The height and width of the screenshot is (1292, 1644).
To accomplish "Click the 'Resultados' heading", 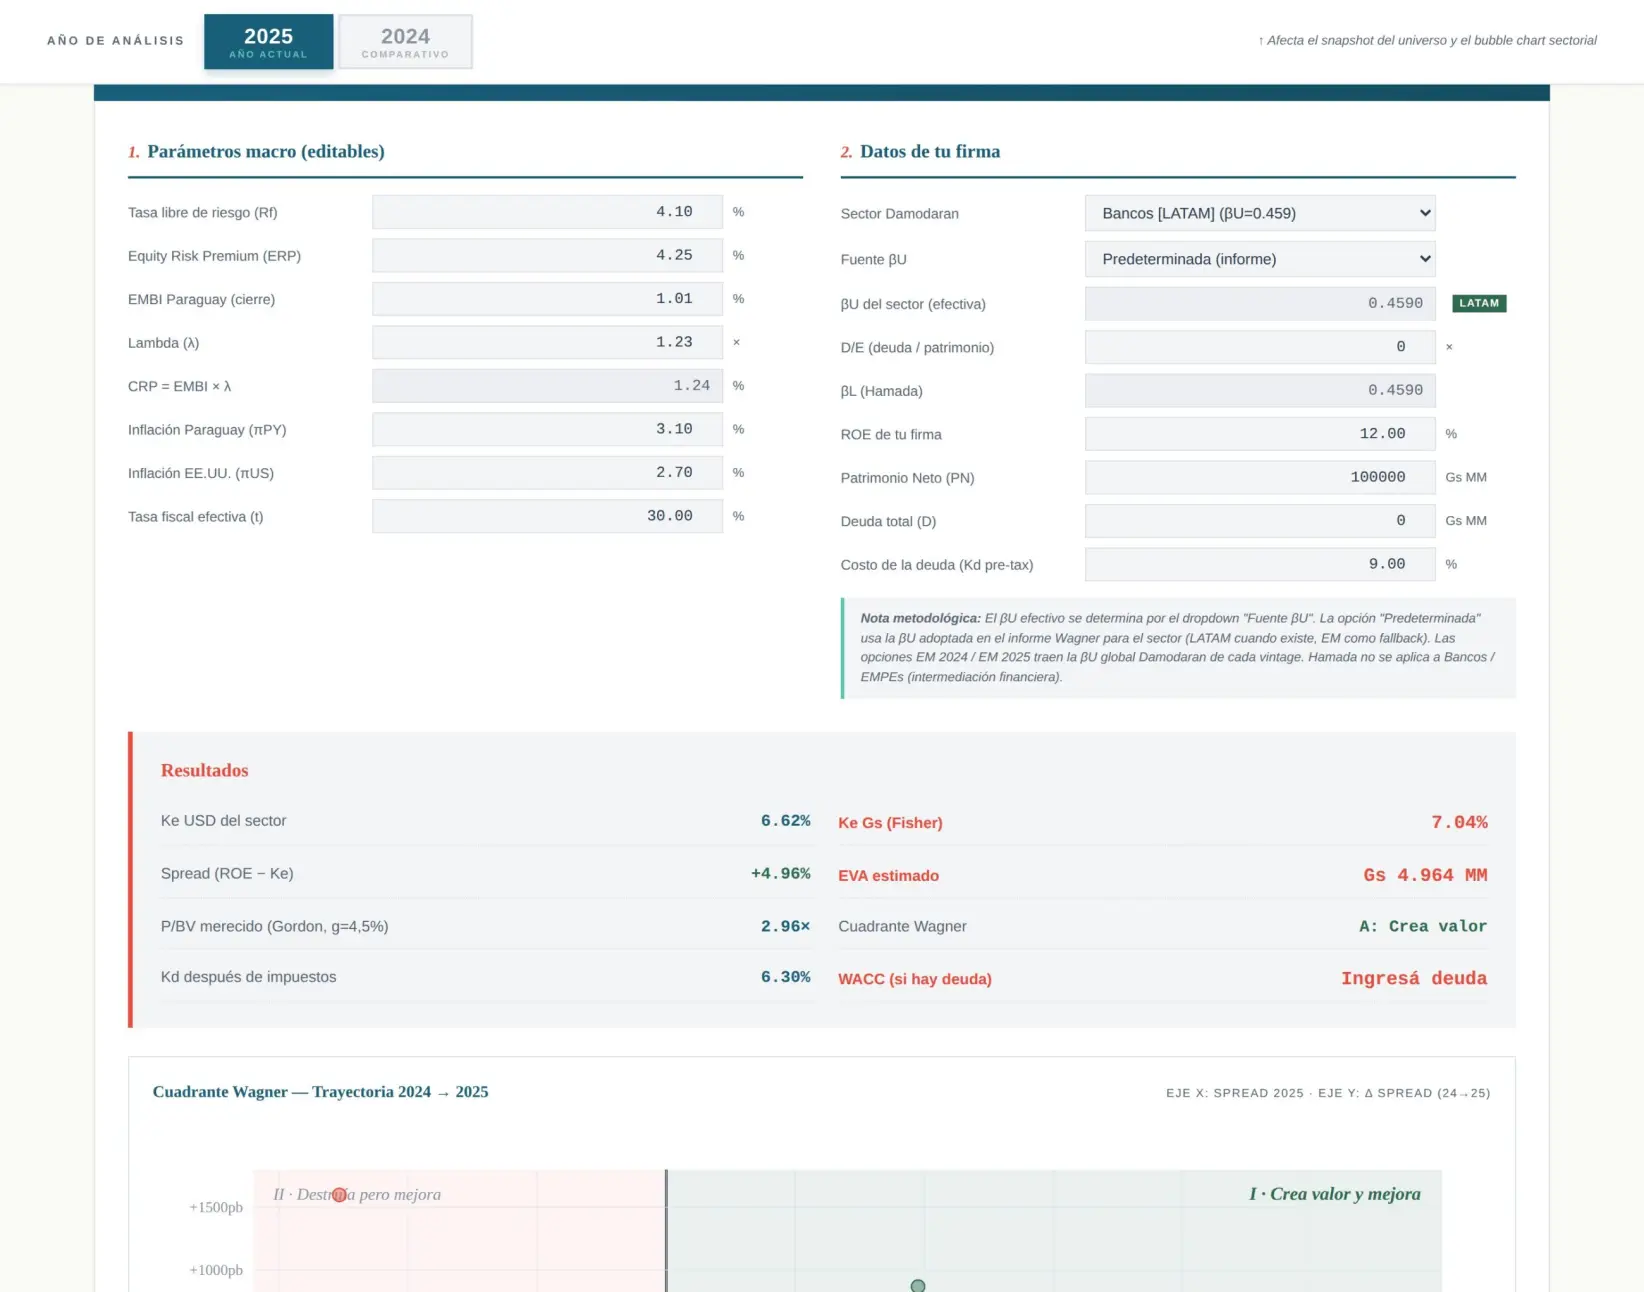I will pyautogui.click(x=204, y=771).
